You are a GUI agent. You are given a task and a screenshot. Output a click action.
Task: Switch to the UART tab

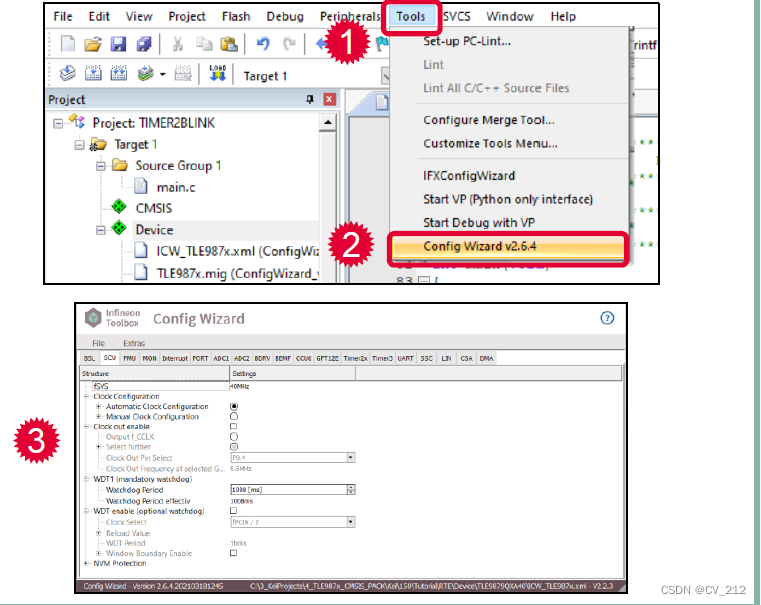pos(405,359)
